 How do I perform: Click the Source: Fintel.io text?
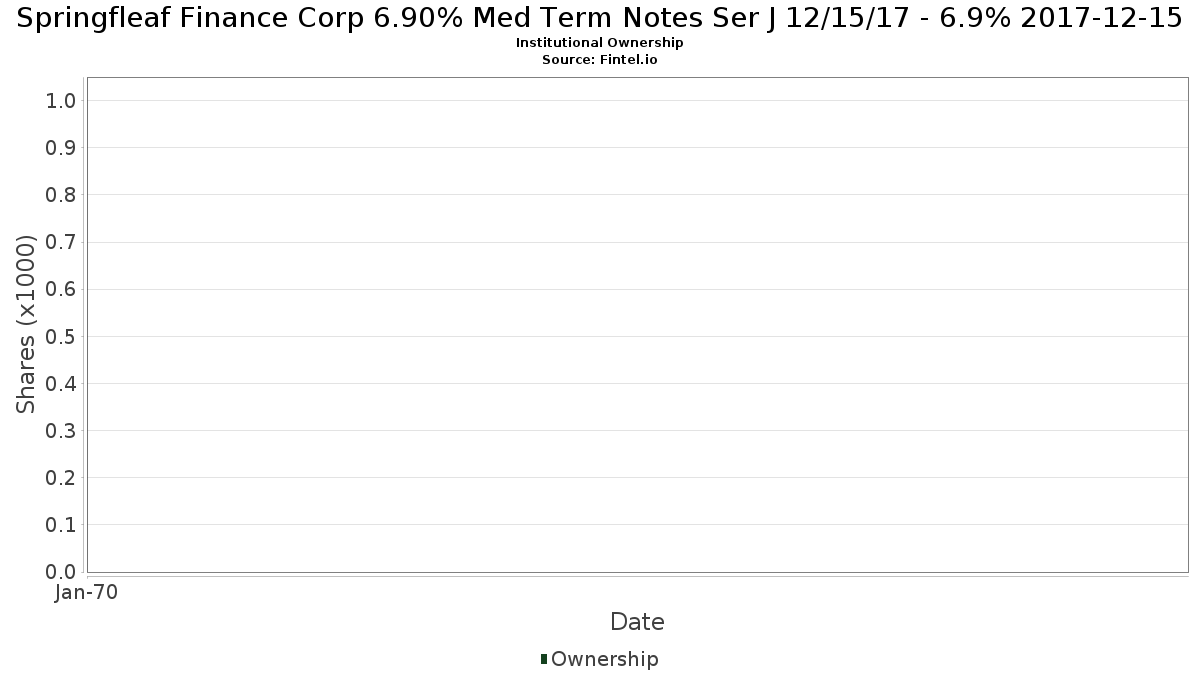(600, 60)
